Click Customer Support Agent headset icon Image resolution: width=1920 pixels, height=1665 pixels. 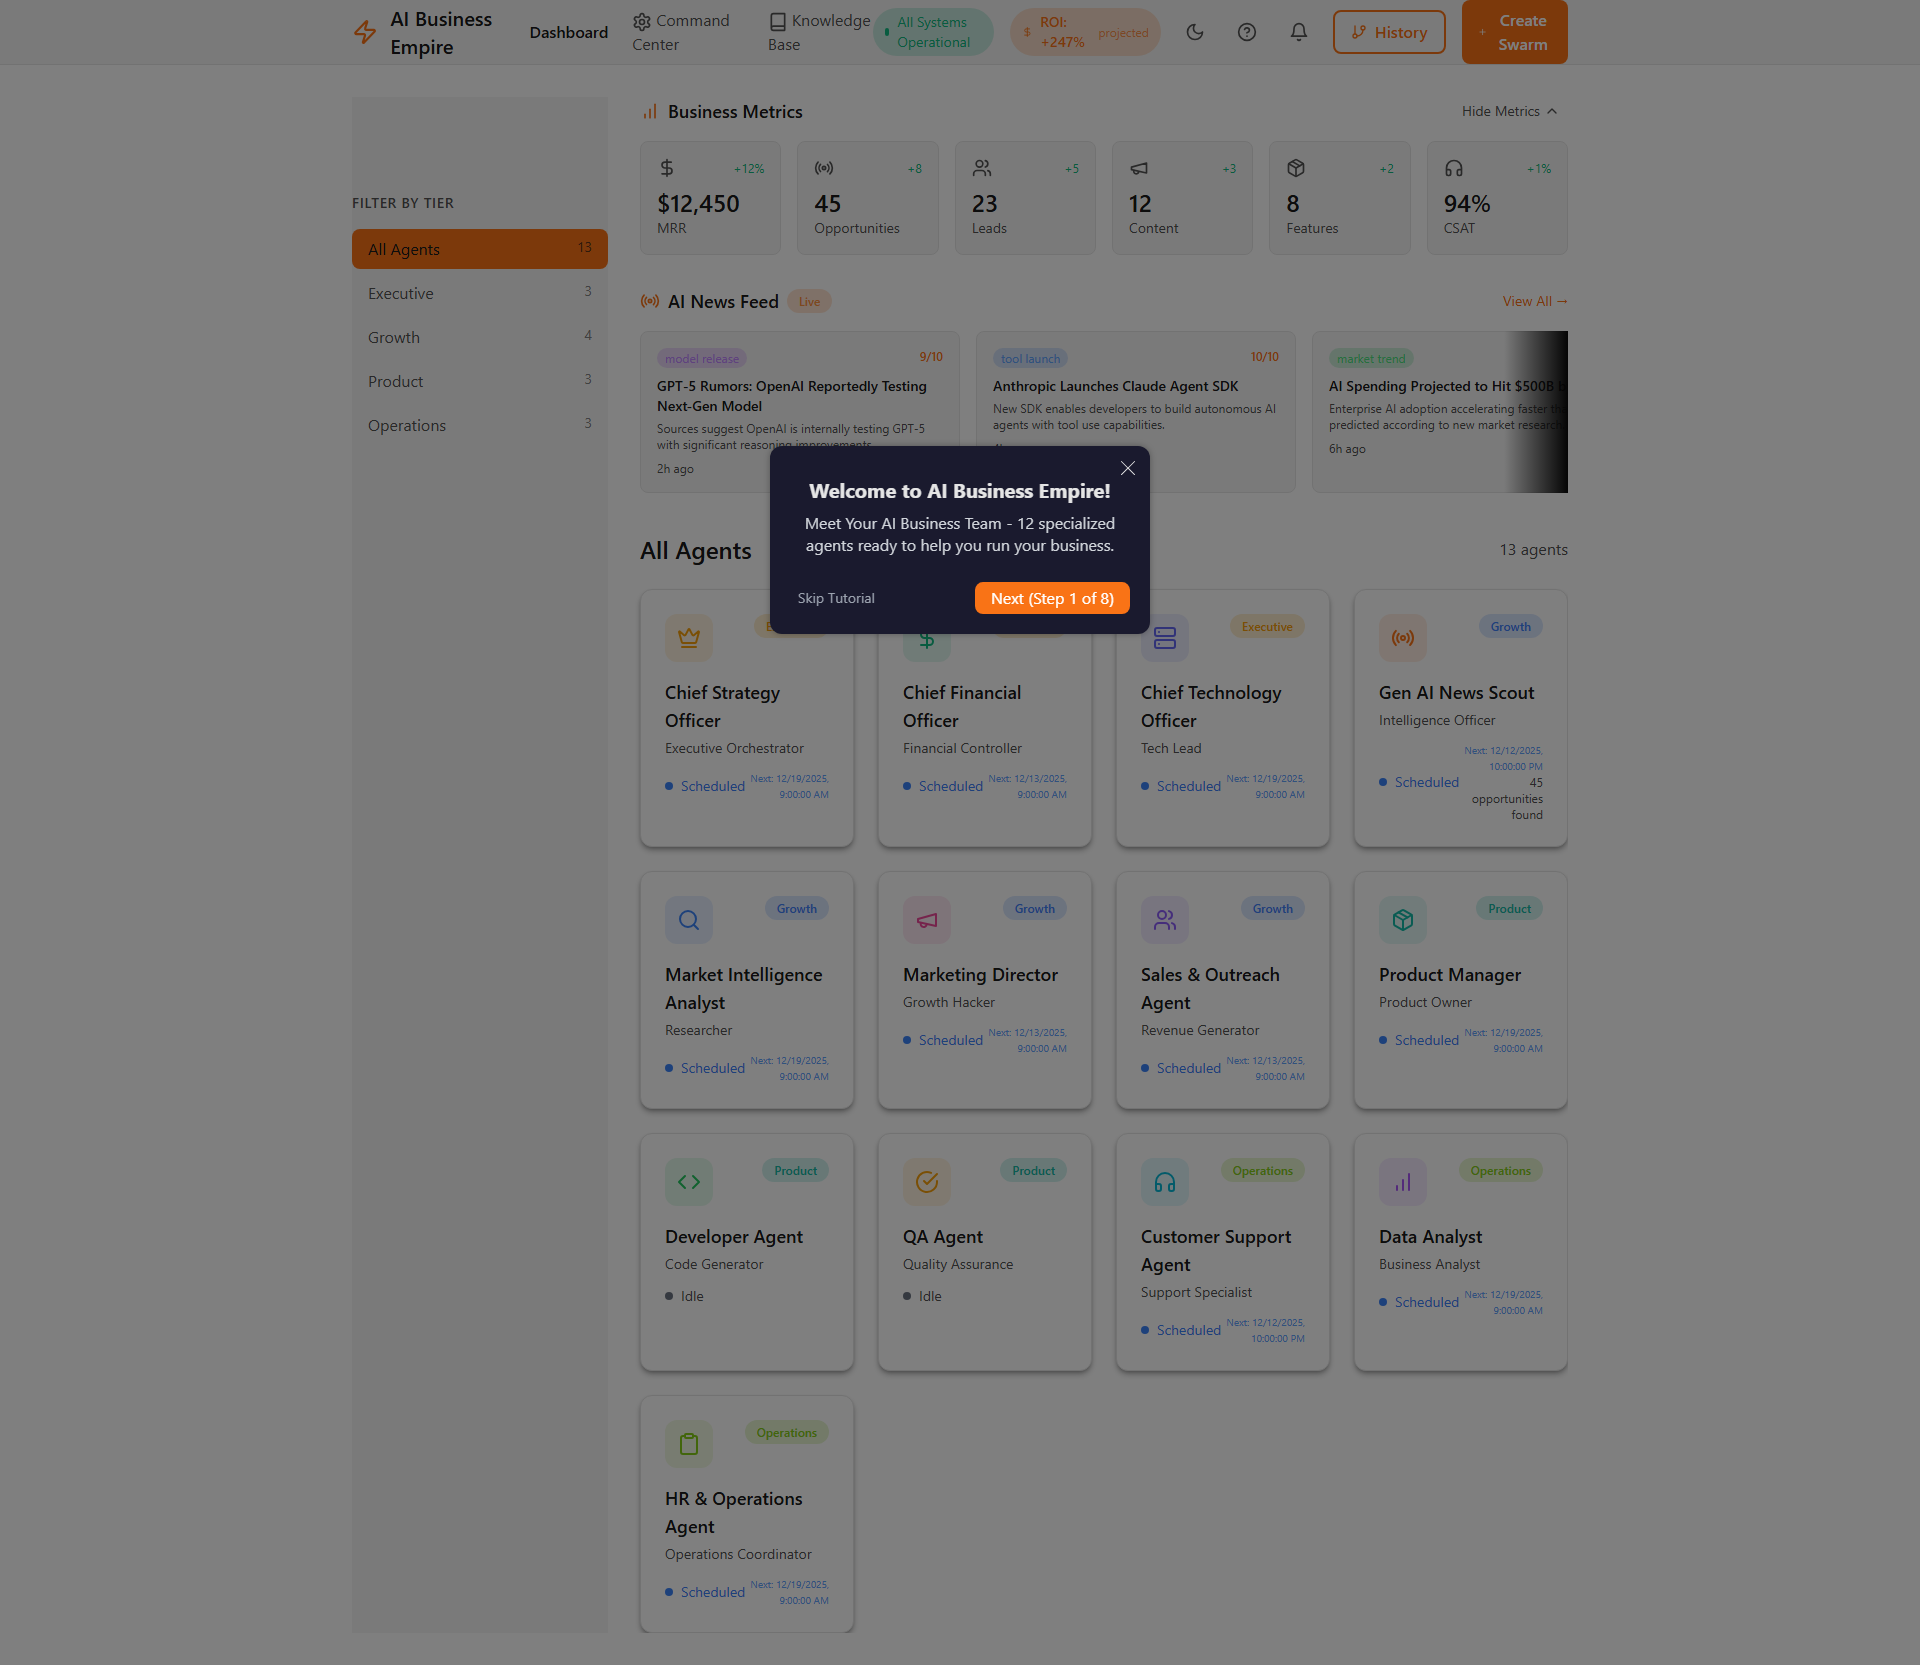tap(1165, 1182)
